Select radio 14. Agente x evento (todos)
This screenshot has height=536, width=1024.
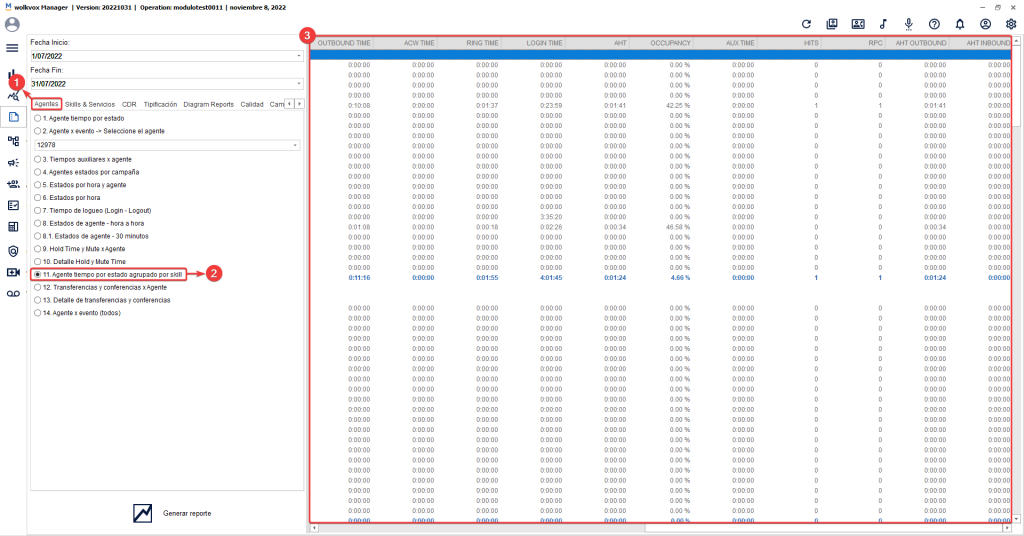37,313
